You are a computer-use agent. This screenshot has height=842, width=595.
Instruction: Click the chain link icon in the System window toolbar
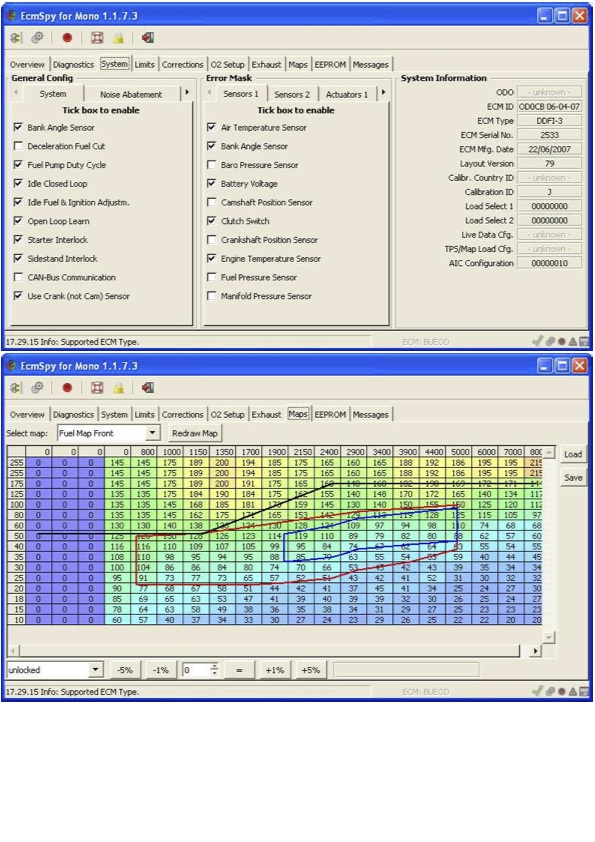coord(37,38)
